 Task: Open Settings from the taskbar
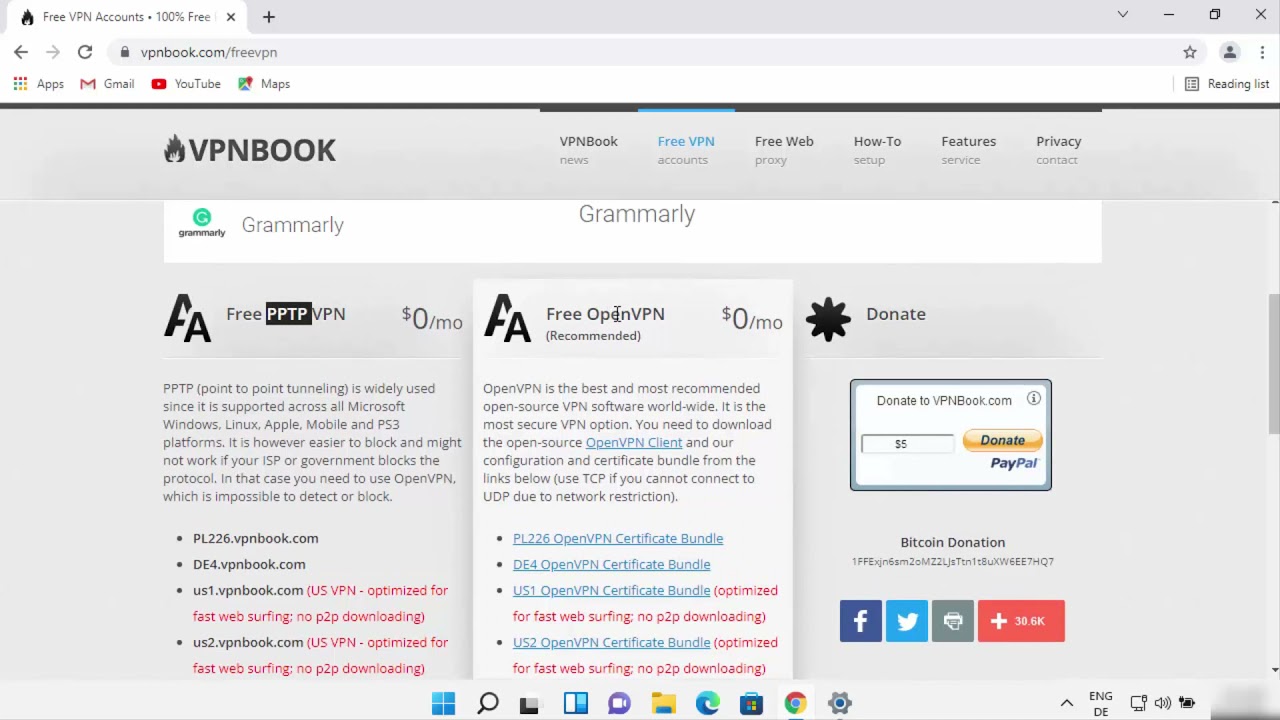click(840, 703)
